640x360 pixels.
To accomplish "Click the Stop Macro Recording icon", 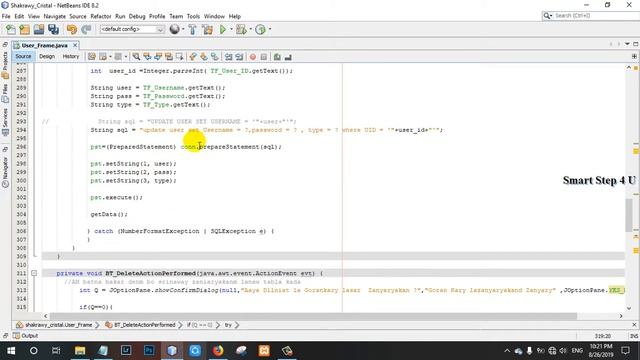I will (x=264, y=57).
